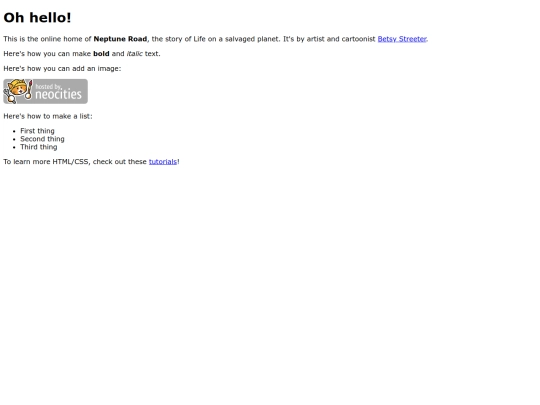Click the bullet before First thing

click(x=14, y=131)
